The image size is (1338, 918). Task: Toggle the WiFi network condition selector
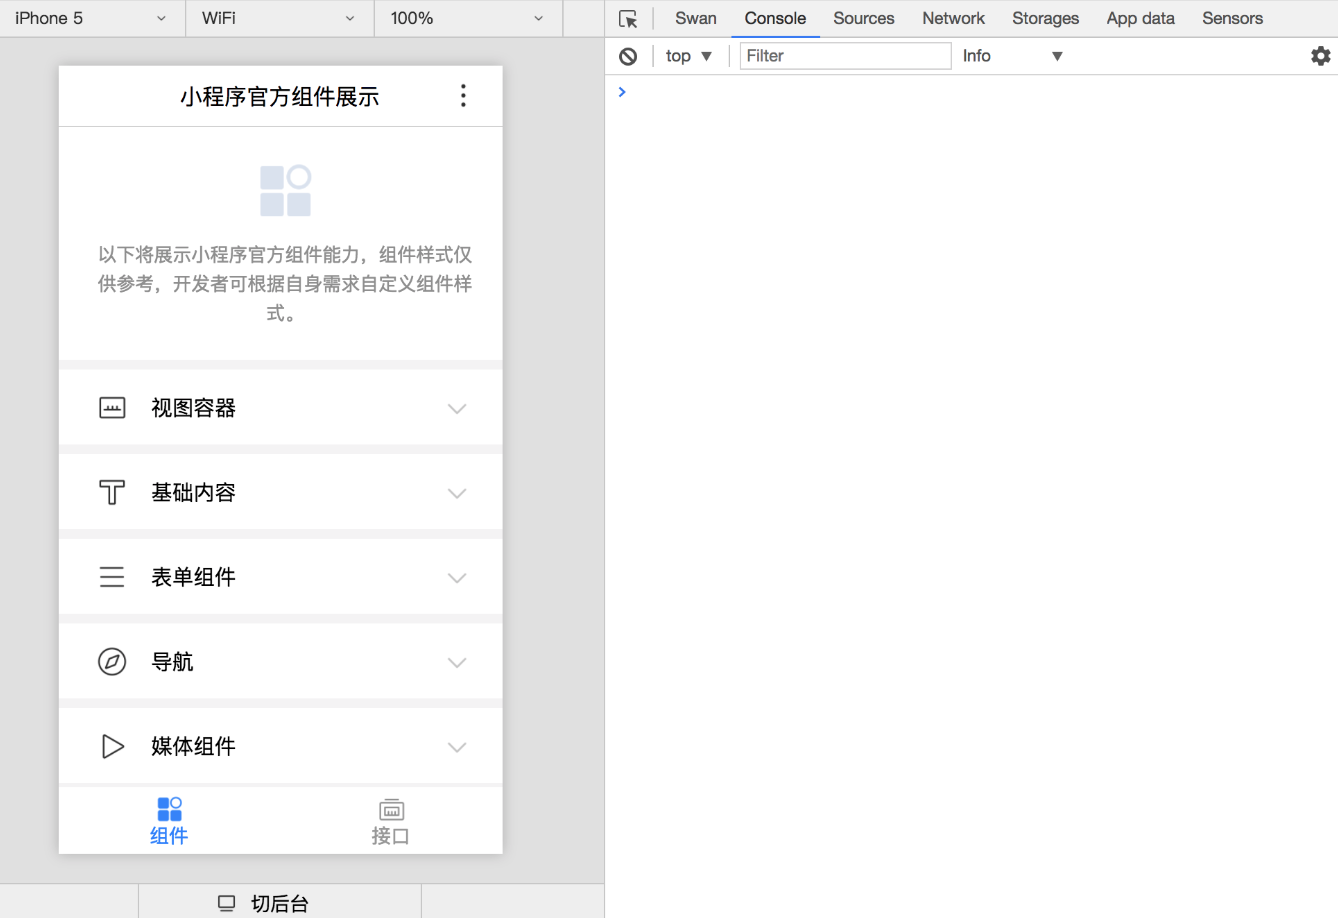[x=278, y=18]
